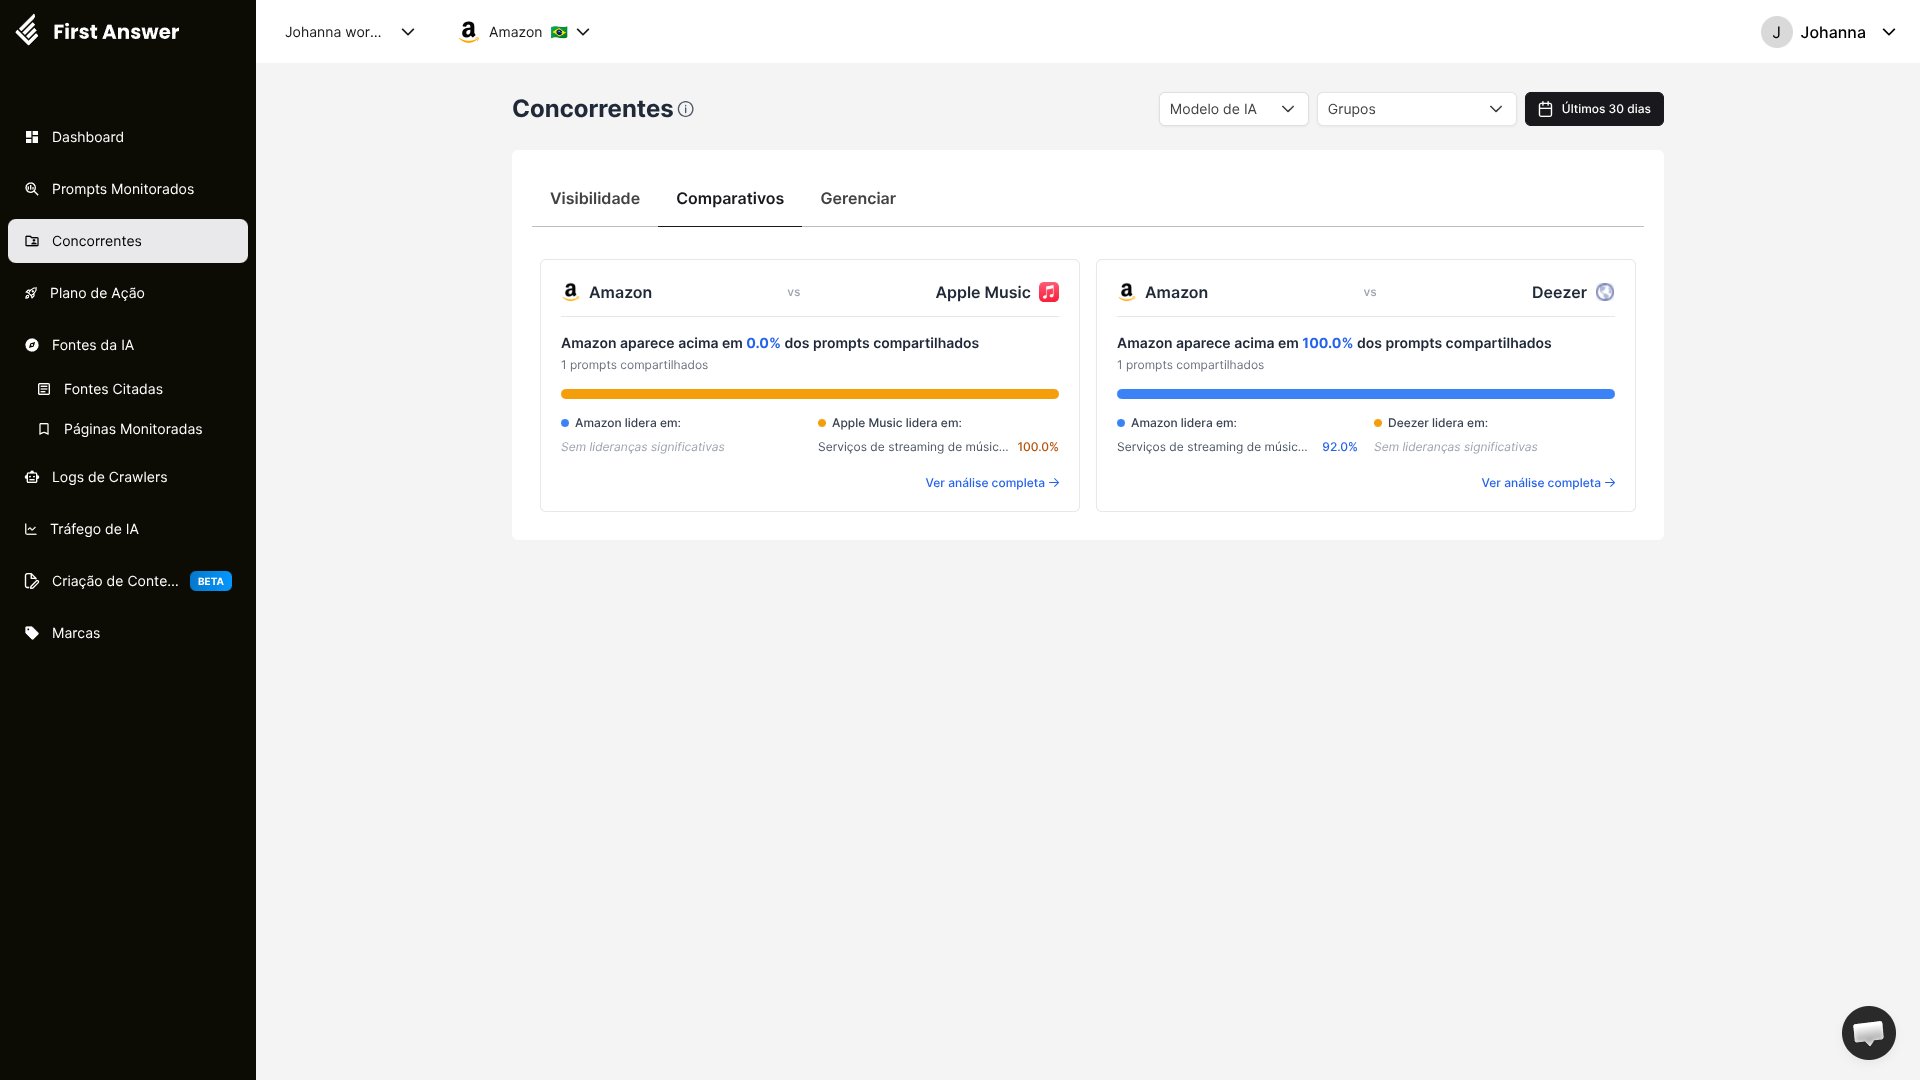Click Amazon logo in Apple Music card
The image size is (1920, 1080).
click(x=571, y=292)
